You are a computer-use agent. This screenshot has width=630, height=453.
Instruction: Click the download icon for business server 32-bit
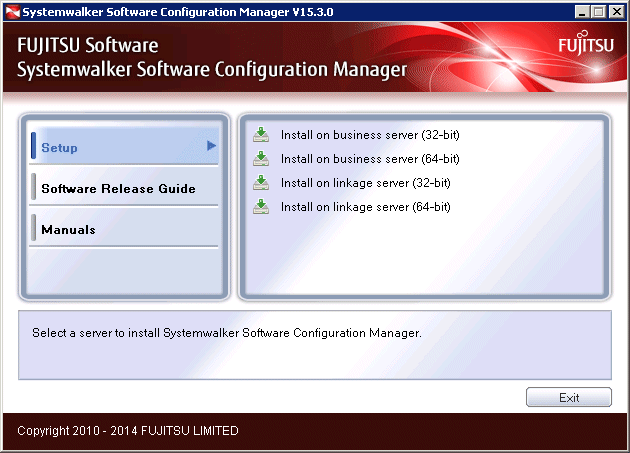point(261,134)
